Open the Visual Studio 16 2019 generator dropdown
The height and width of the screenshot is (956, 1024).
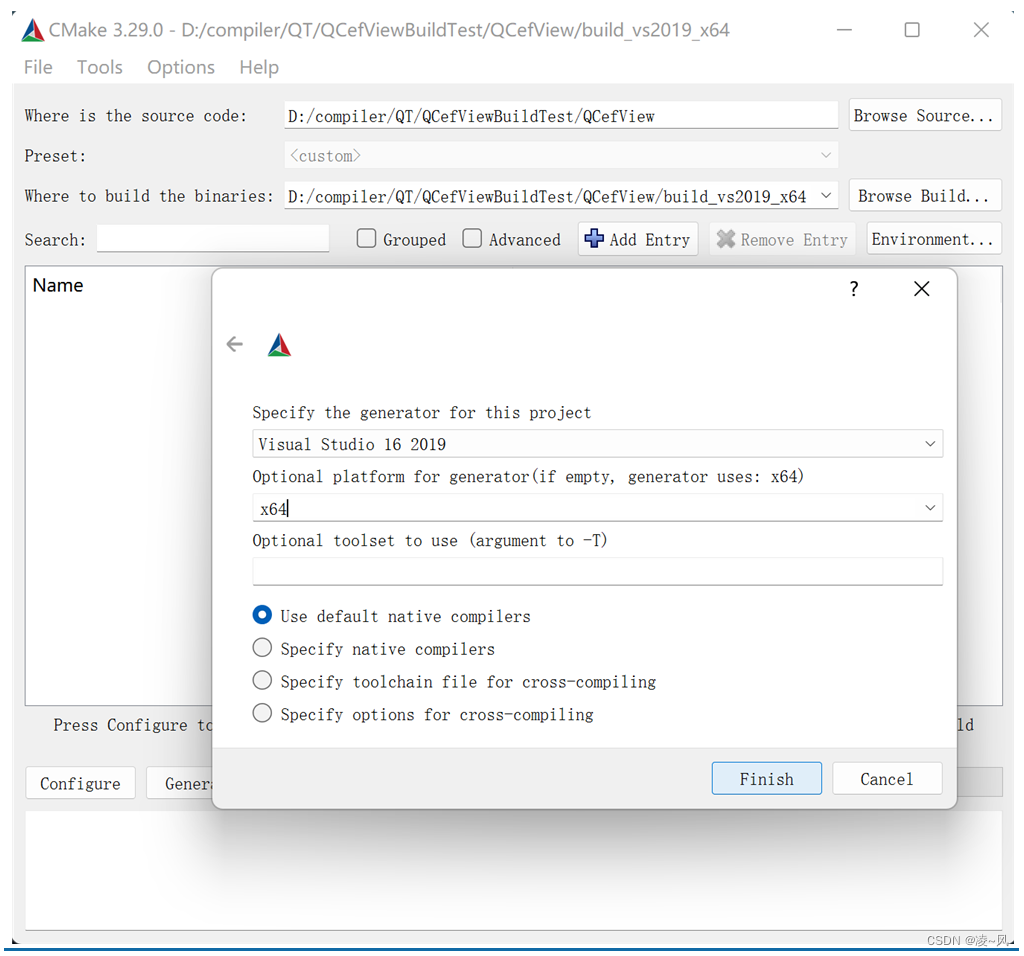(x=597, y=444)
